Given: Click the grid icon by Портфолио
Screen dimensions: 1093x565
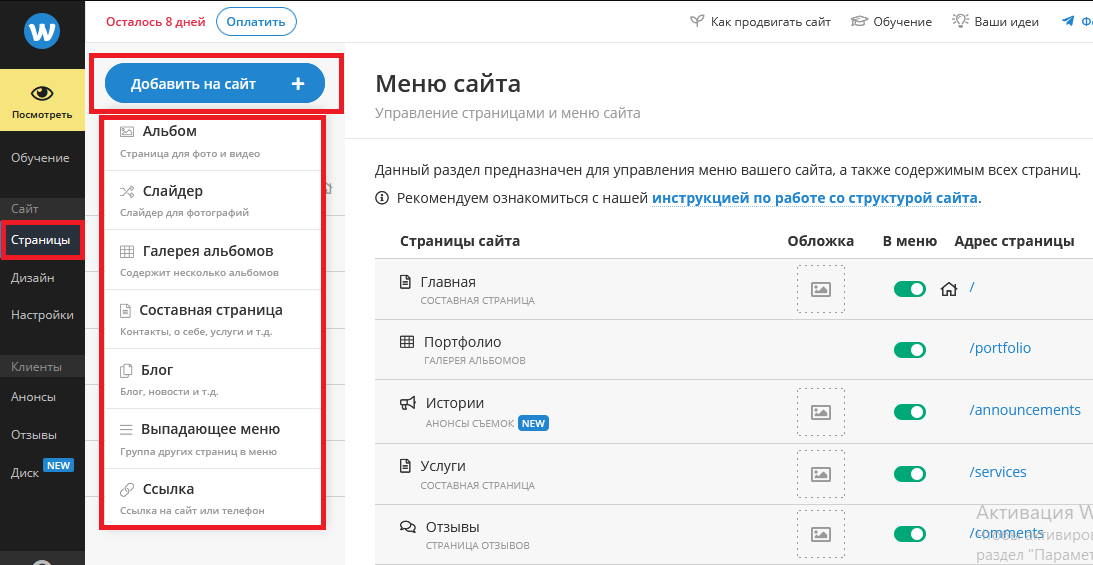Looking at the screenshot, I should coord(407,342).
